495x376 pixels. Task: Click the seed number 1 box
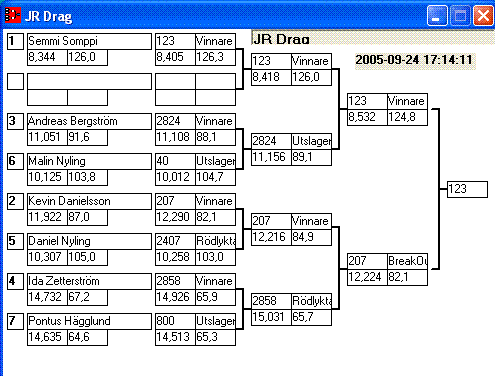pyautogui.click(x=15, y=41)
